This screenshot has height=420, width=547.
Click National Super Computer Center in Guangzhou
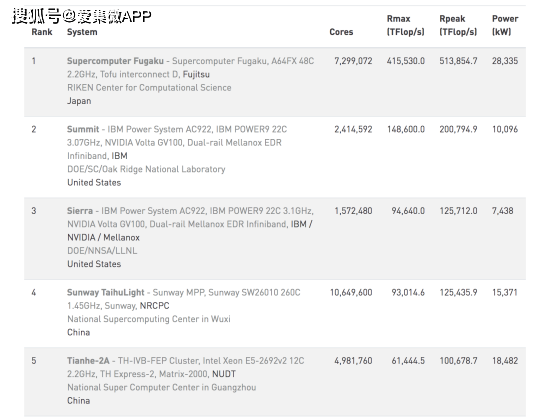(x=162, y=388)
